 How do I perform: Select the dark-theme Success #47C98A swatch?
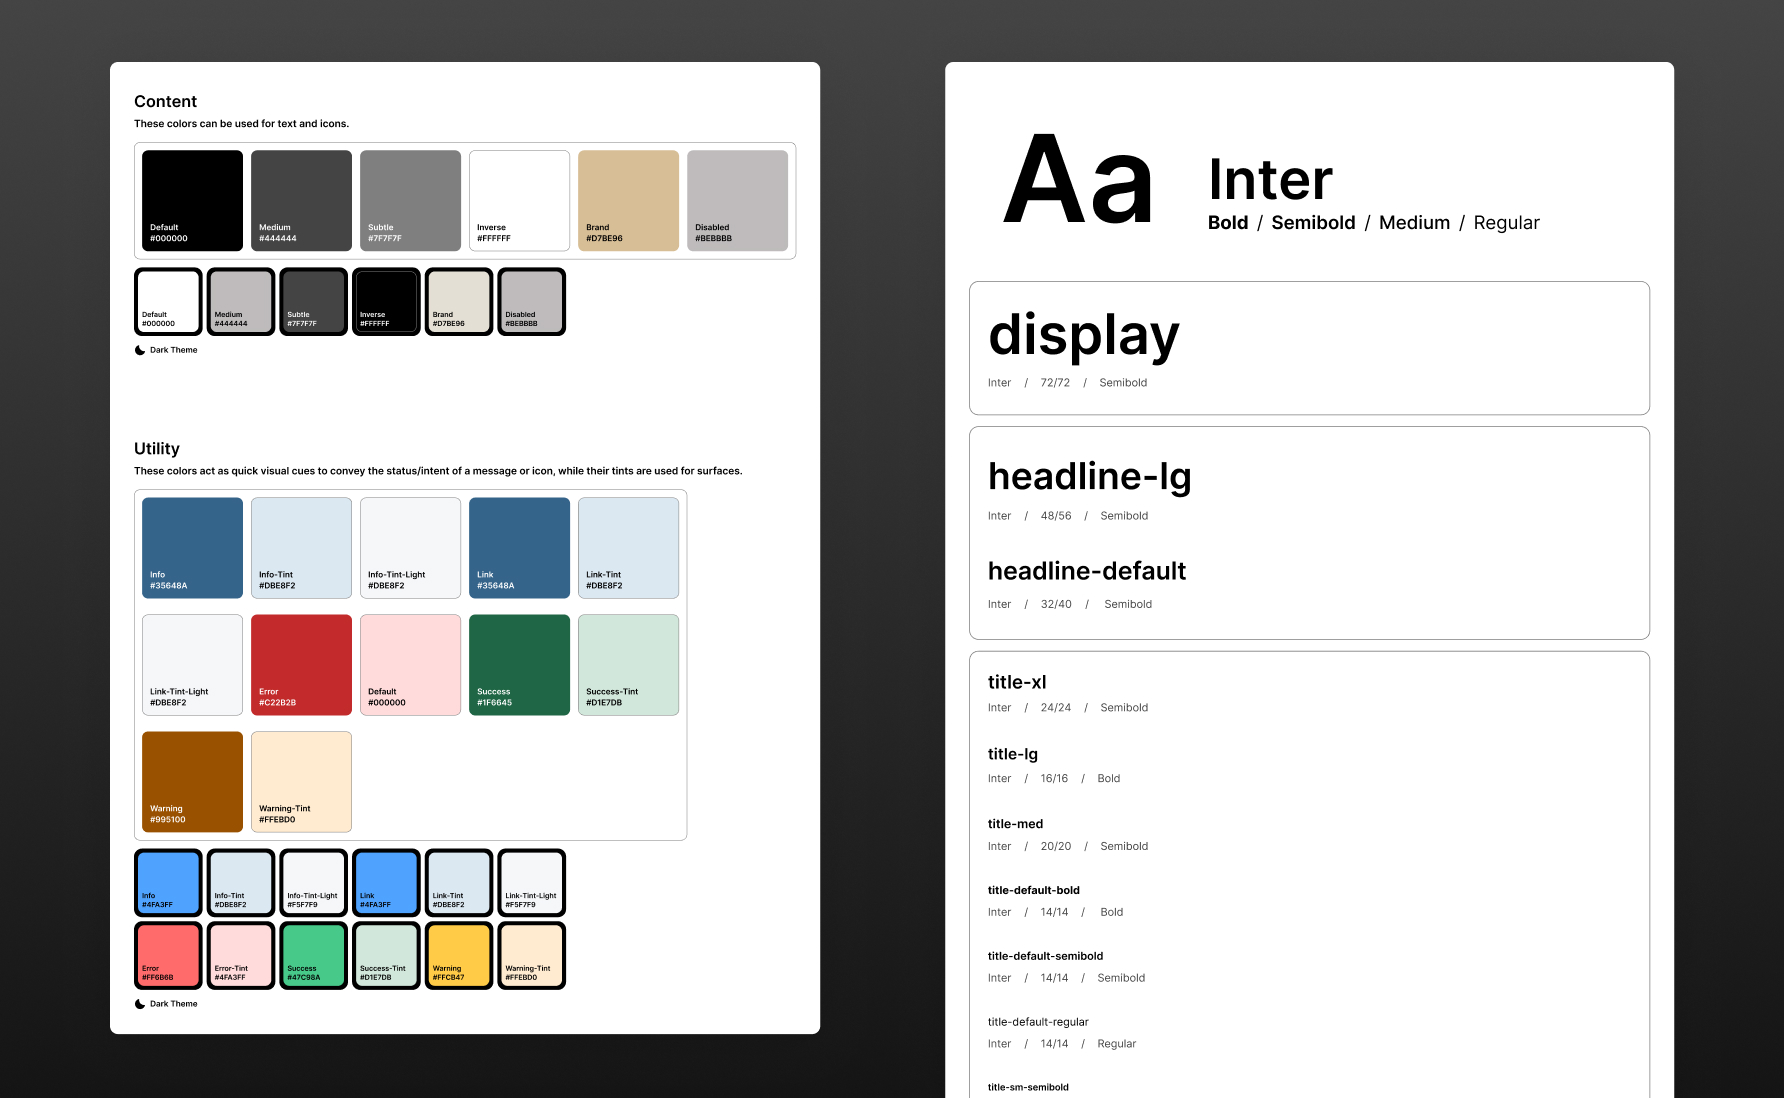pos(314,956)
